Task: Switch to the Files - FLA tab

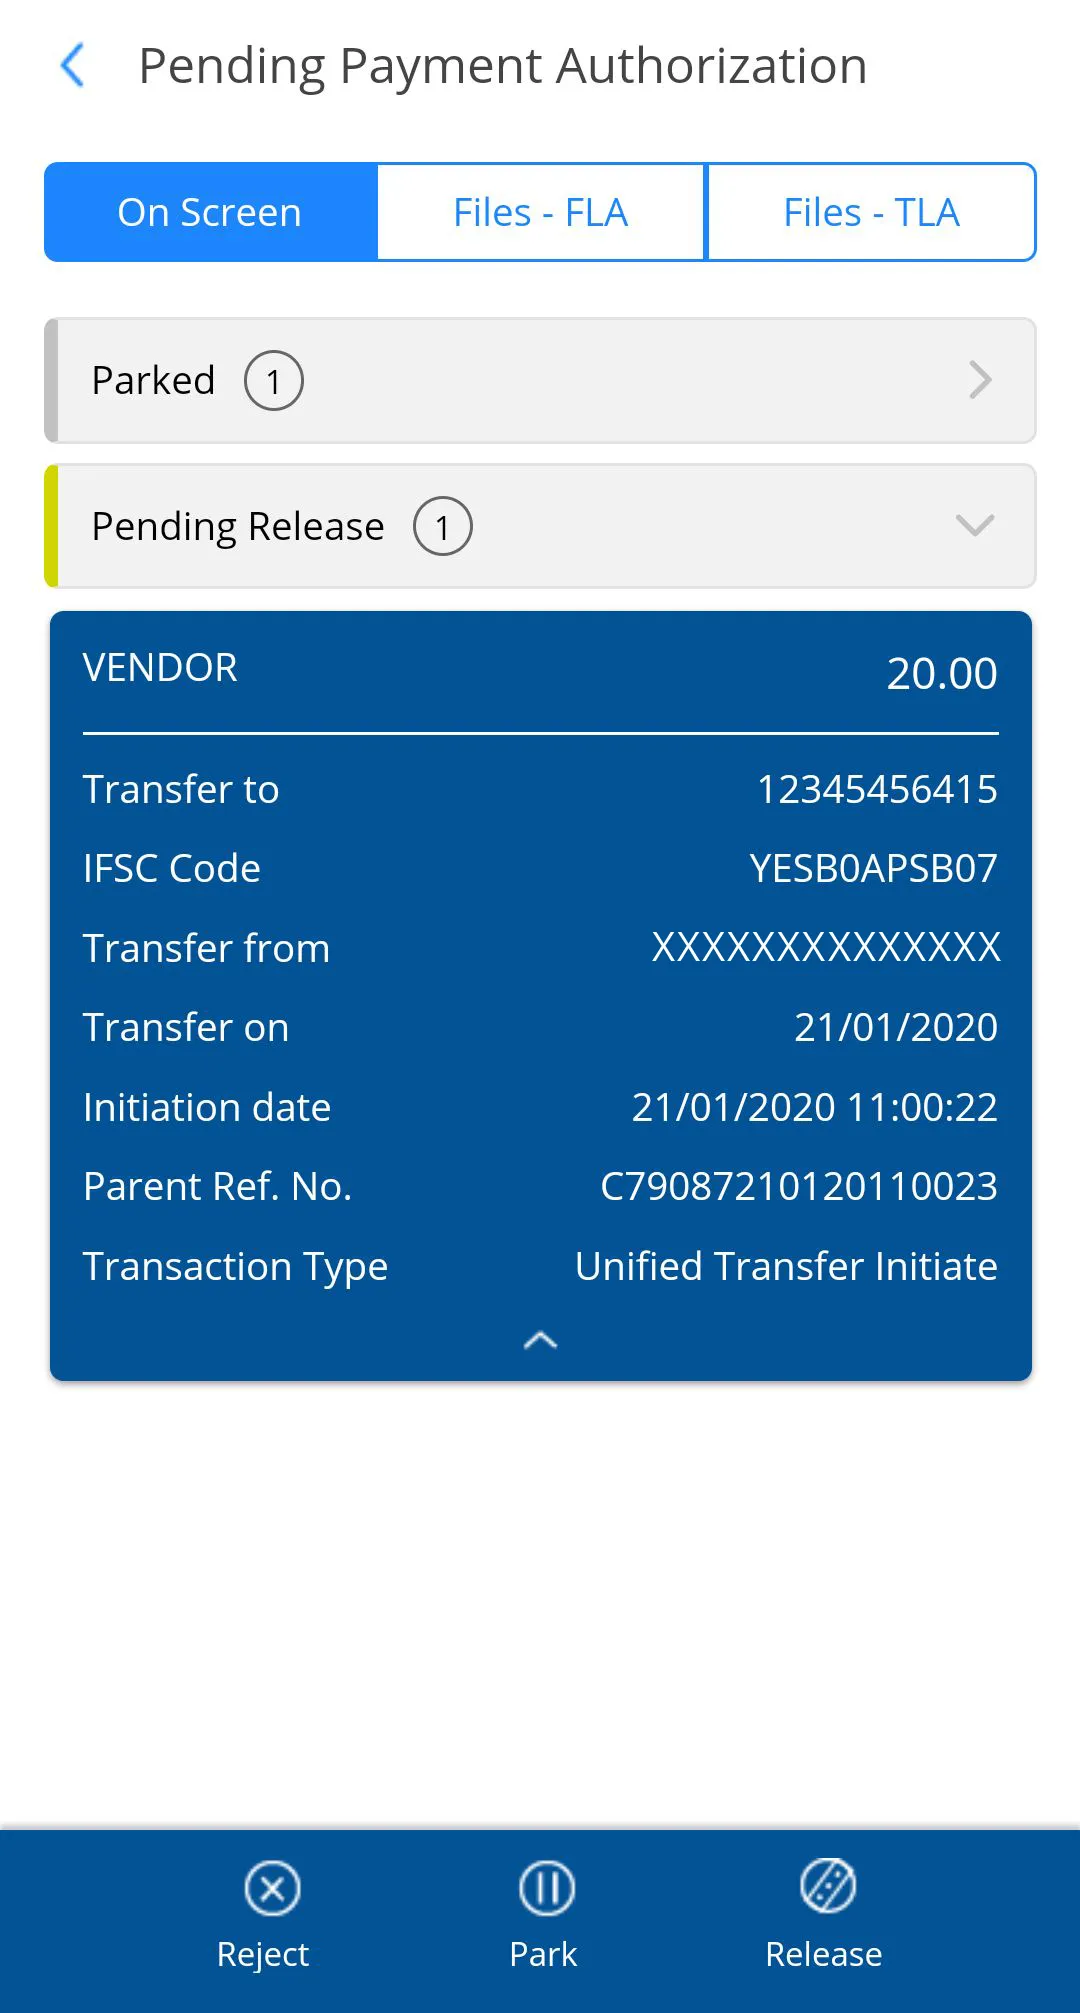Action: click(x=540, y=211)
